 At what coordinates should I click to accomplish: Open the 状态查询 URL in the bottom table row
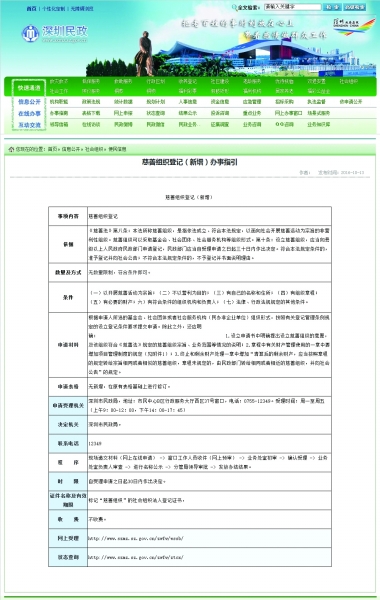(136, 557)
